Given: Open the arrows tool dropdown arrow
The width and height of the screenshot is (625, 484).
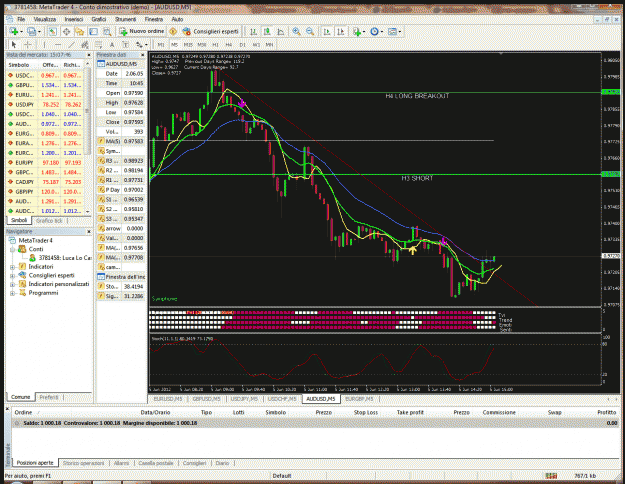Looking at the screenshot, I should [x=146, y=45].
